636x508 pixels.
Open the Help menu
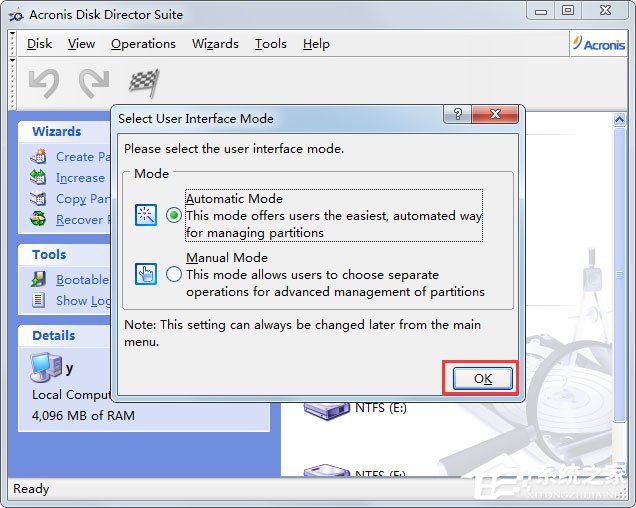316,43
